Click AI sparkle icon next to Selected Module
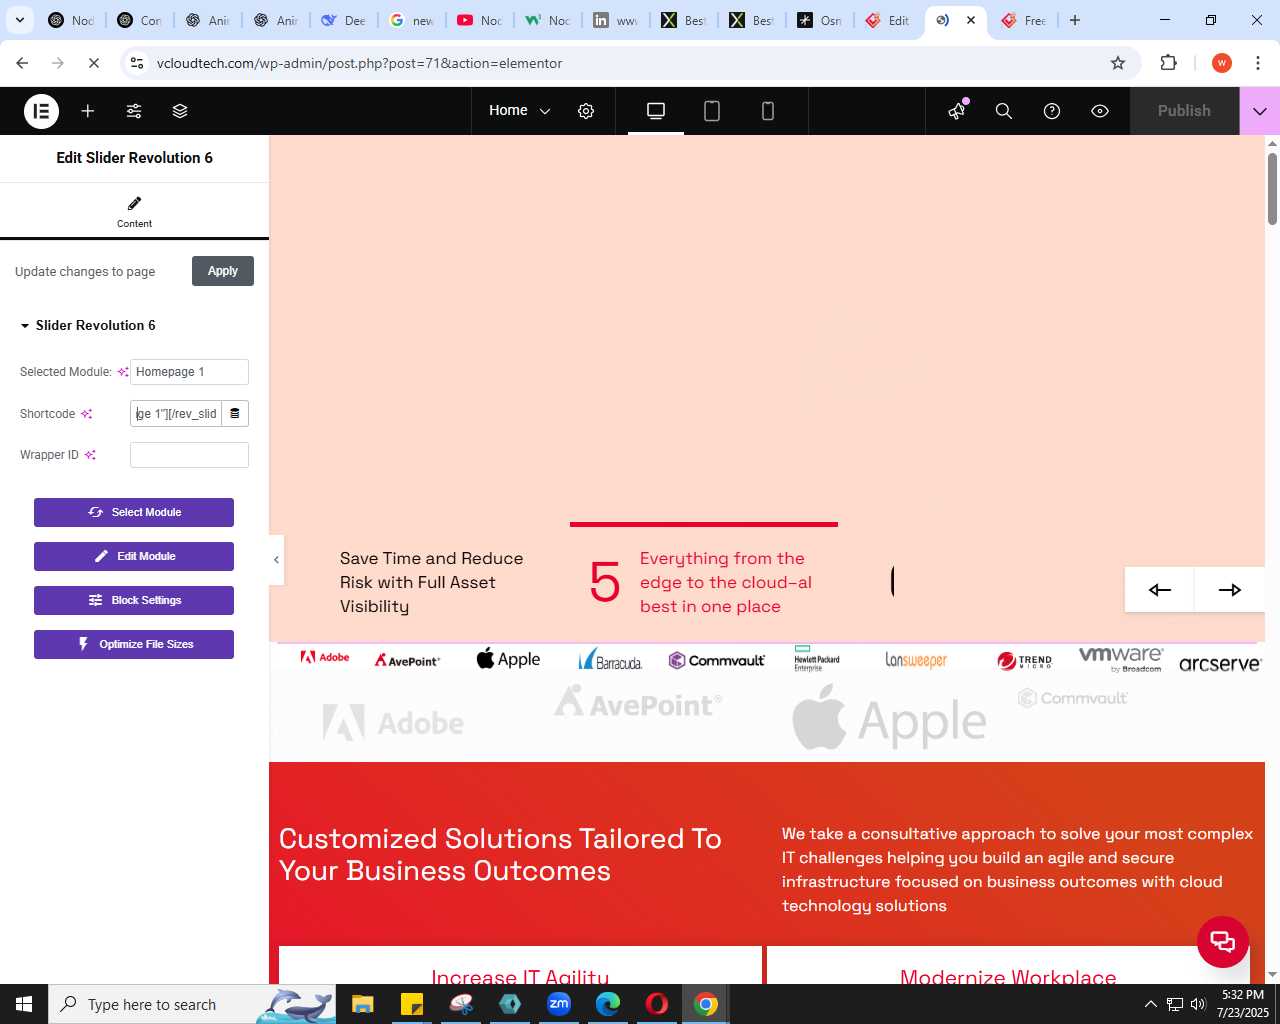 123,372
